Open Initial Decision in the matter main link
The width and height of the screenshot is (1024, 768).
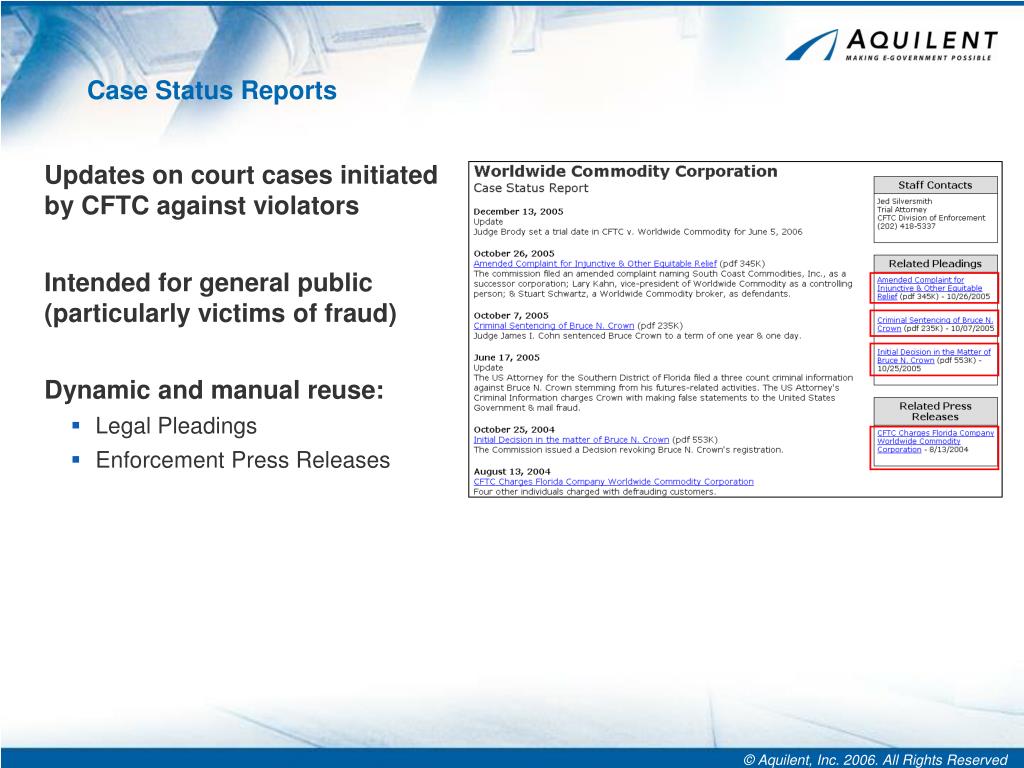pos(571,440)
